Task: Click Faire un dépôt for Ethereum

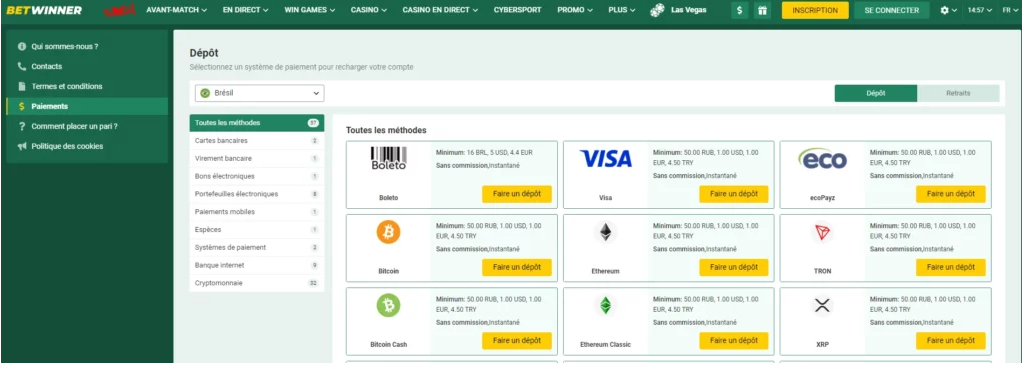Action: pyautogui.click(x=734, y=267)
